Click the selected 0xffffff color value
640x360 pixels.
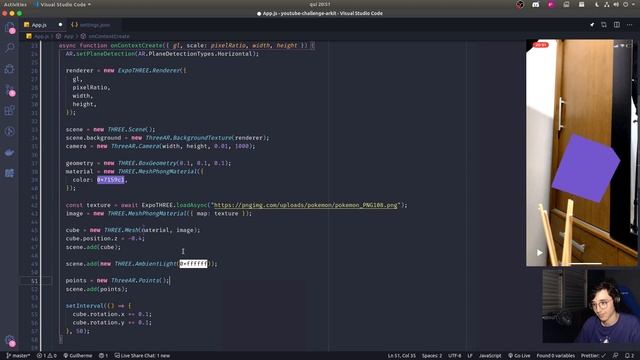pos(193,264)
